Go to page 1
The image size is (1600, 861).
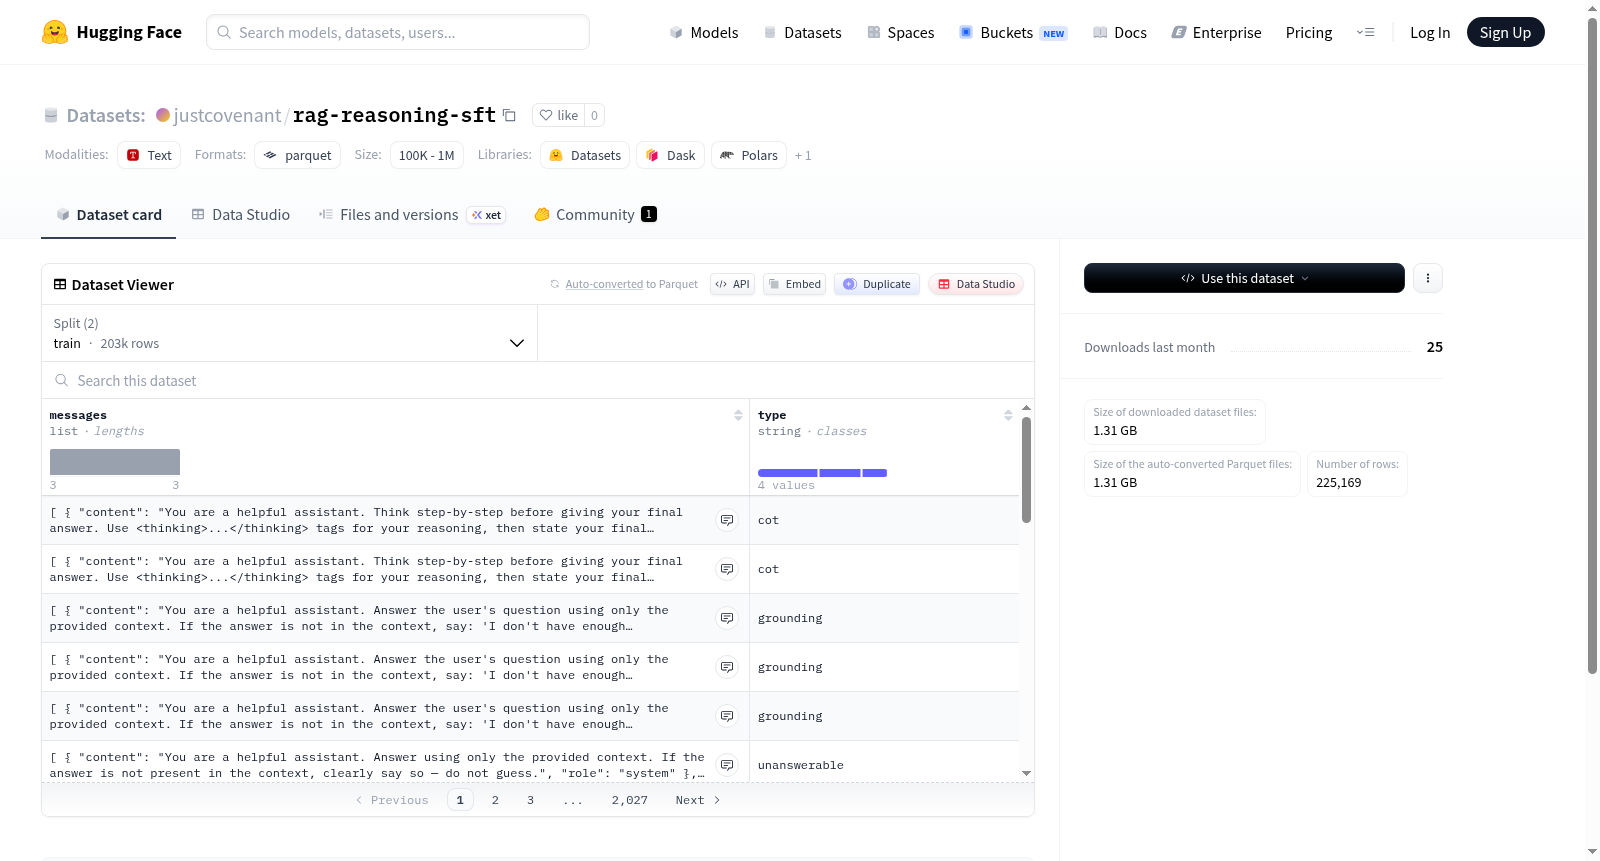point(460,800)
